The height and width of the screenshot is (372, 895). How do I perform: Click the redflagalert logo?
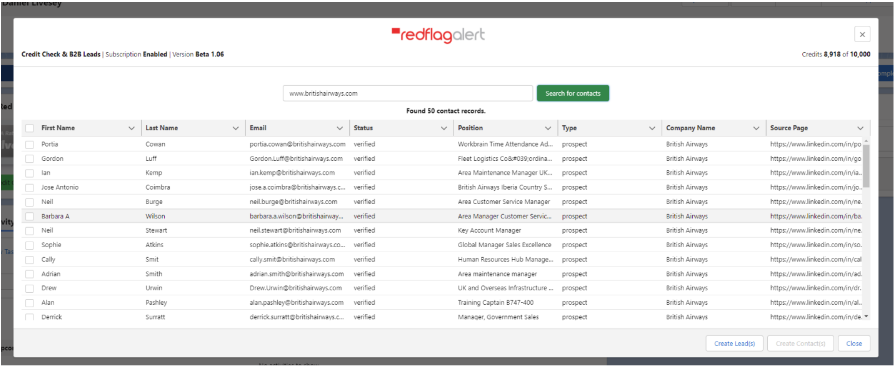438,35
